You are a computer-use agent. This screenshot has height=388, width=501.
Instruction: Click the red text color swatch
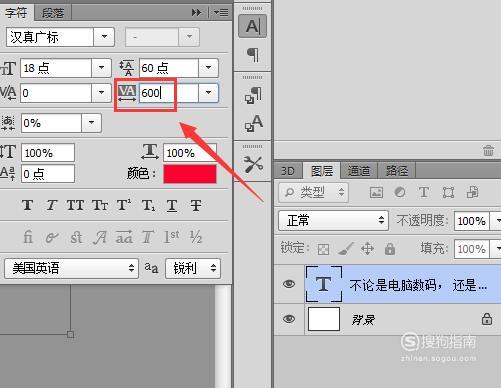[x=190, y=174]
